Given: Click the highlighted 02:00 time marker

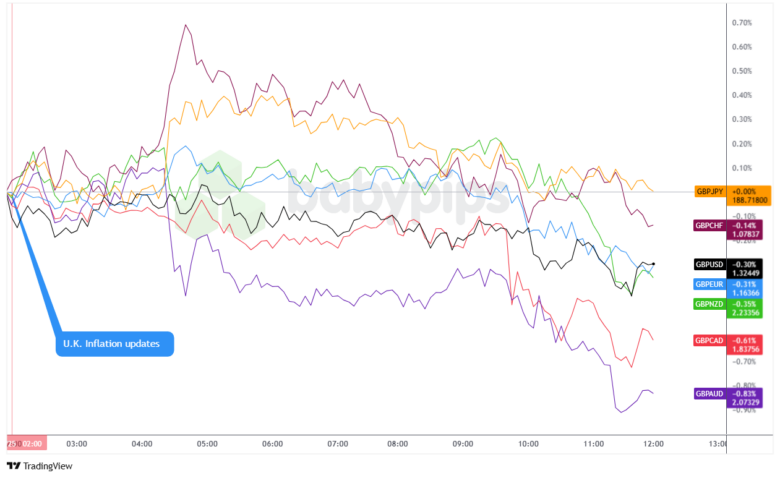Looking at the screenshot, I should 24,443.
